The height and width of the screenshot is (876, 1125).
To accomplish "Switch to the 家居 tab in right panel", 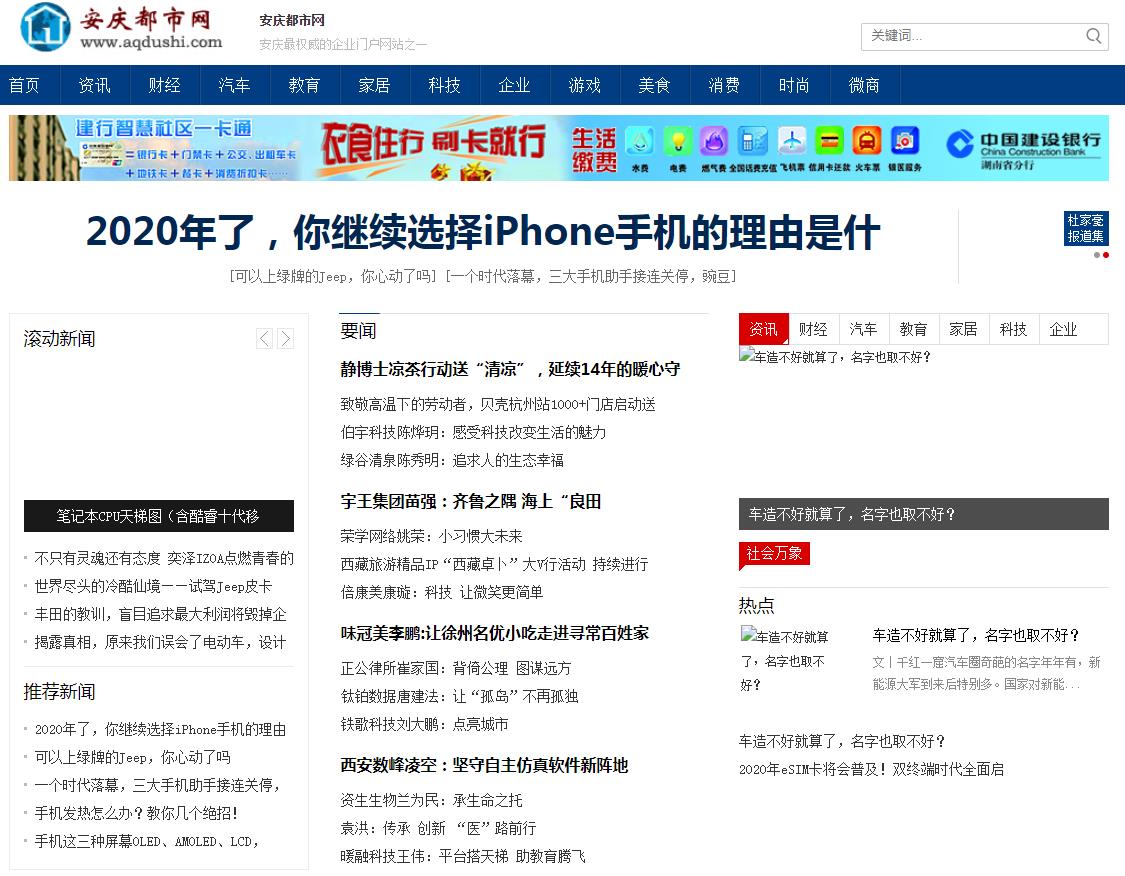I will click(964, 329).
